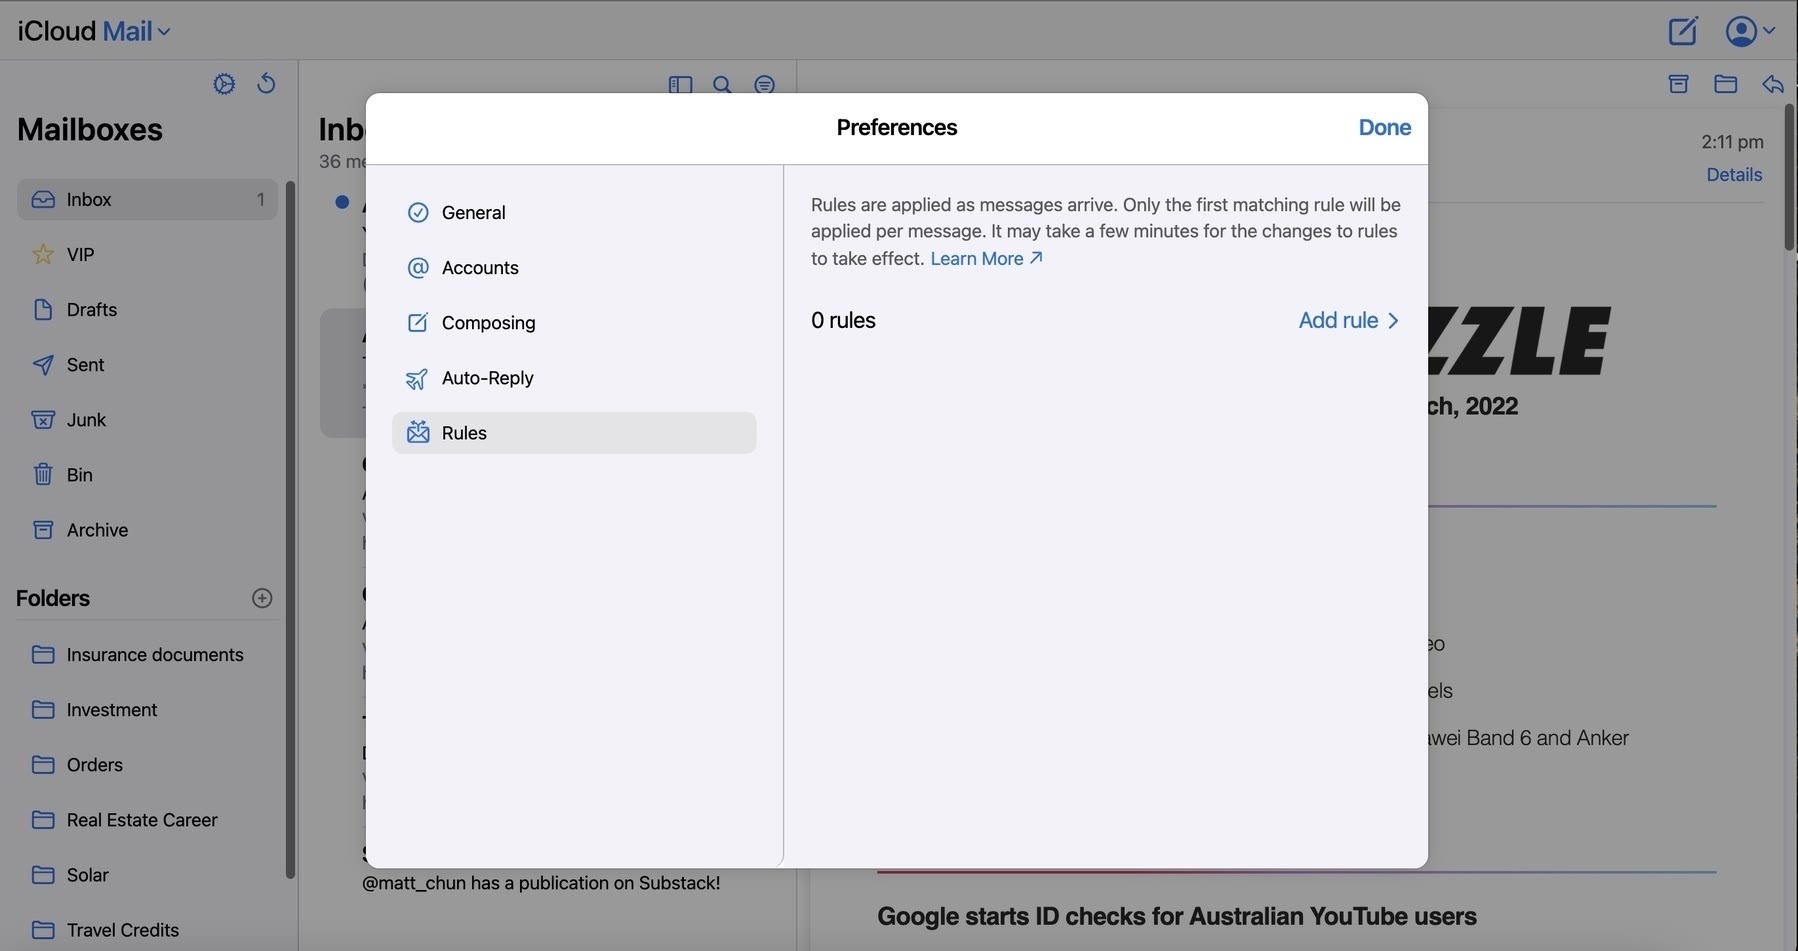Add a new folder with plus icon
Screen dimensions: 1798x951
262,598
